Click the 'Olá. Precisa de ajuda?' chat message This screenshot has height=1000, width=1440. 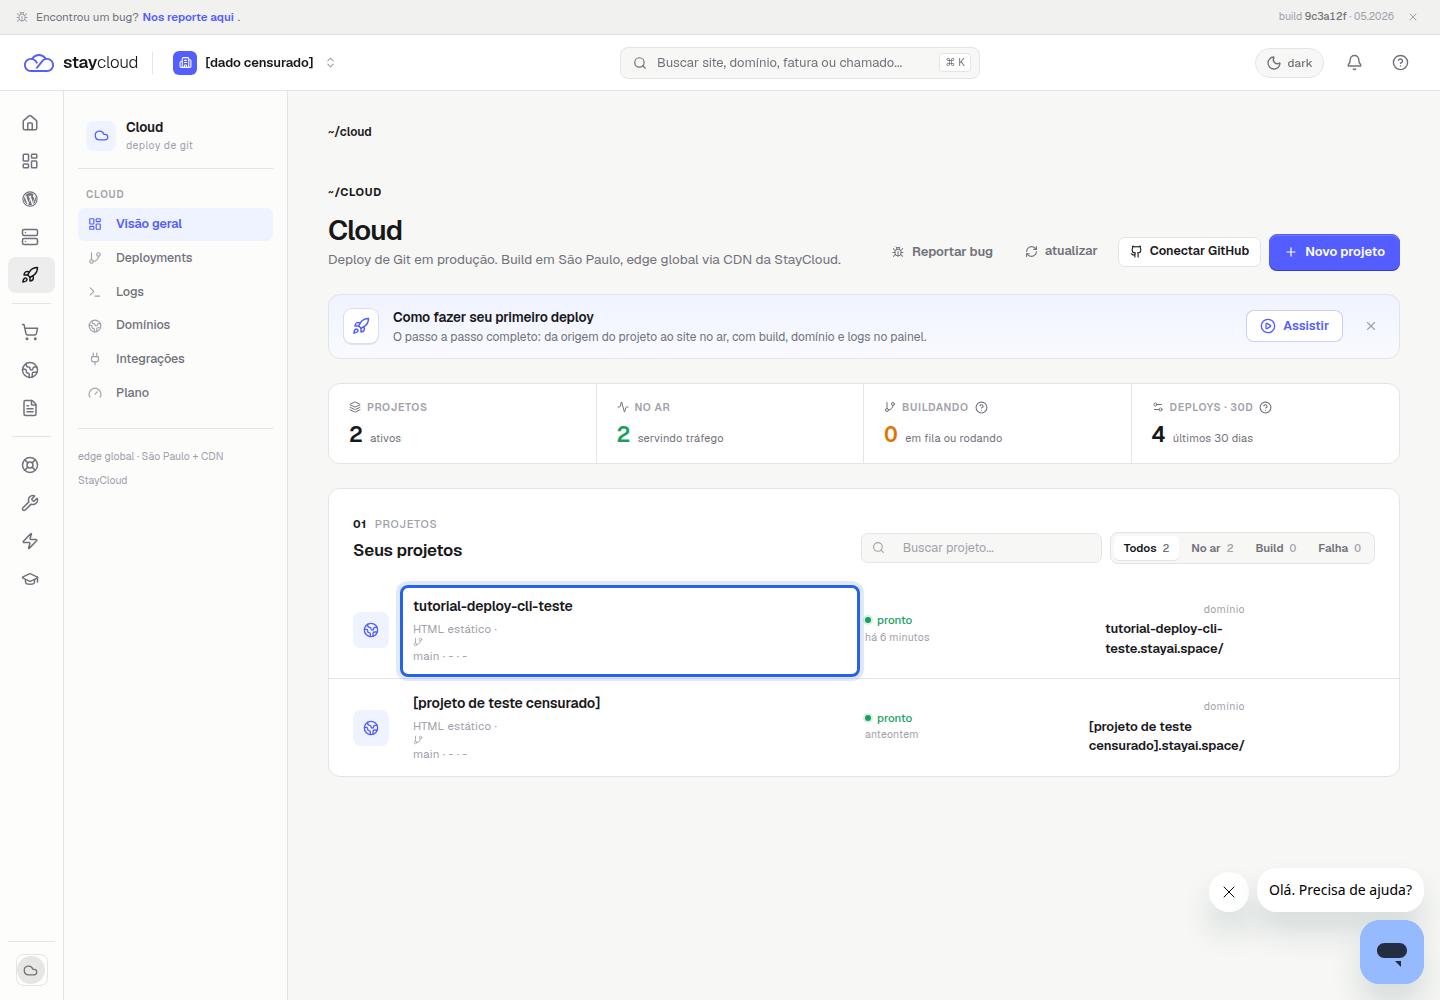click(1340, 890)
